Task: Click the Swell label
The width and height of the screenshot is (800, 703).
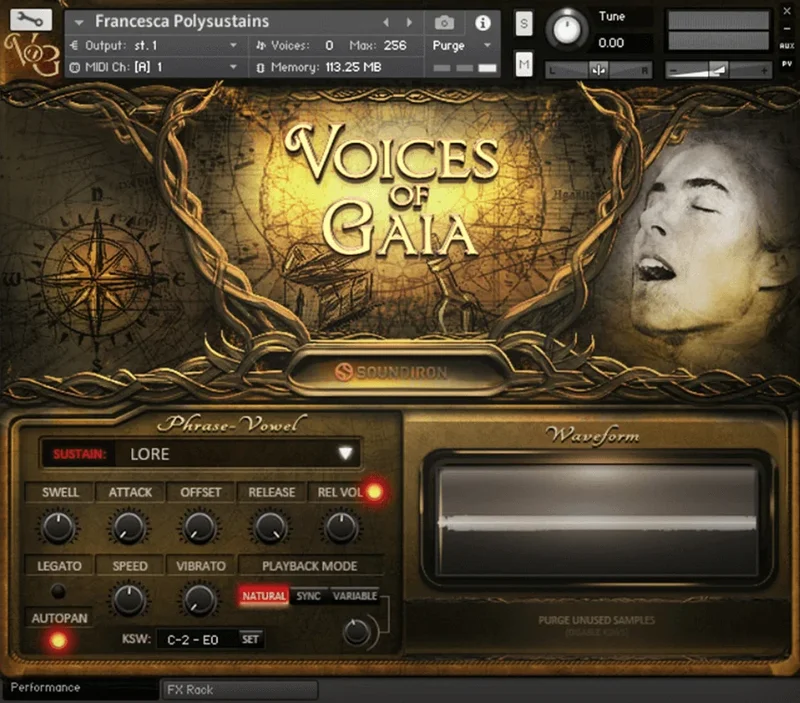Action: click(60, 492)
